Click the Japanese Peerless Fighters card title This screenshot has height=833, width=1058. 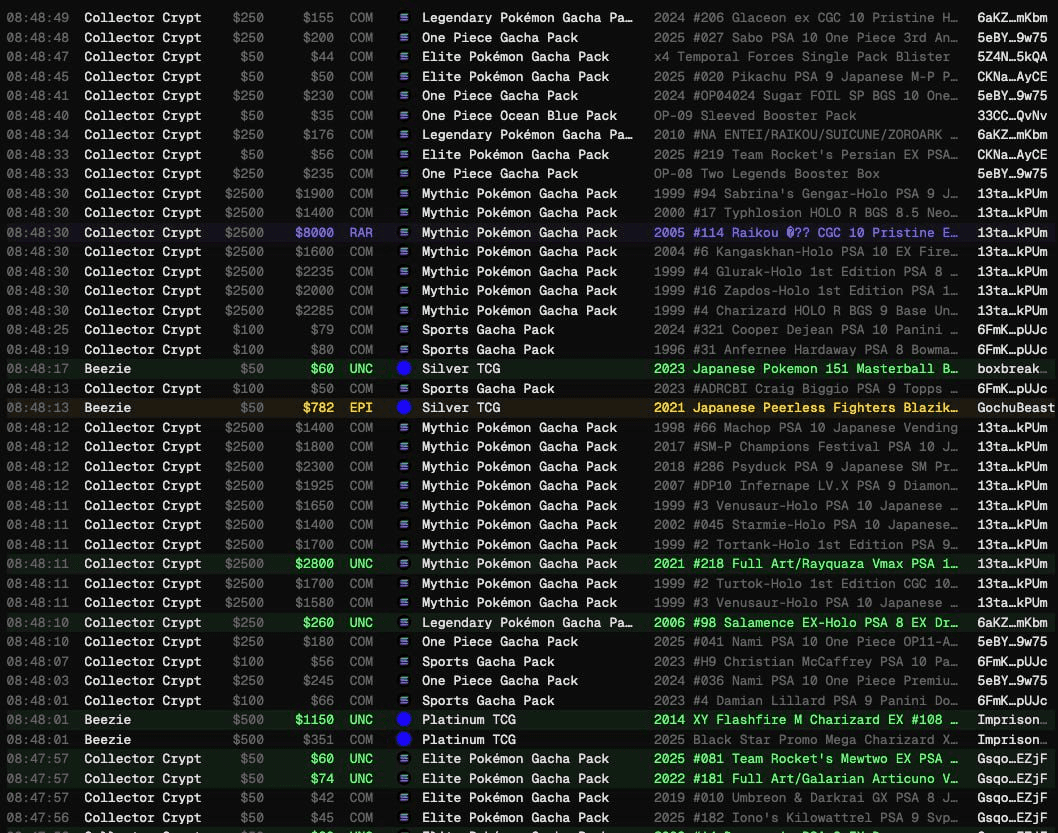(x=806, y=407)
